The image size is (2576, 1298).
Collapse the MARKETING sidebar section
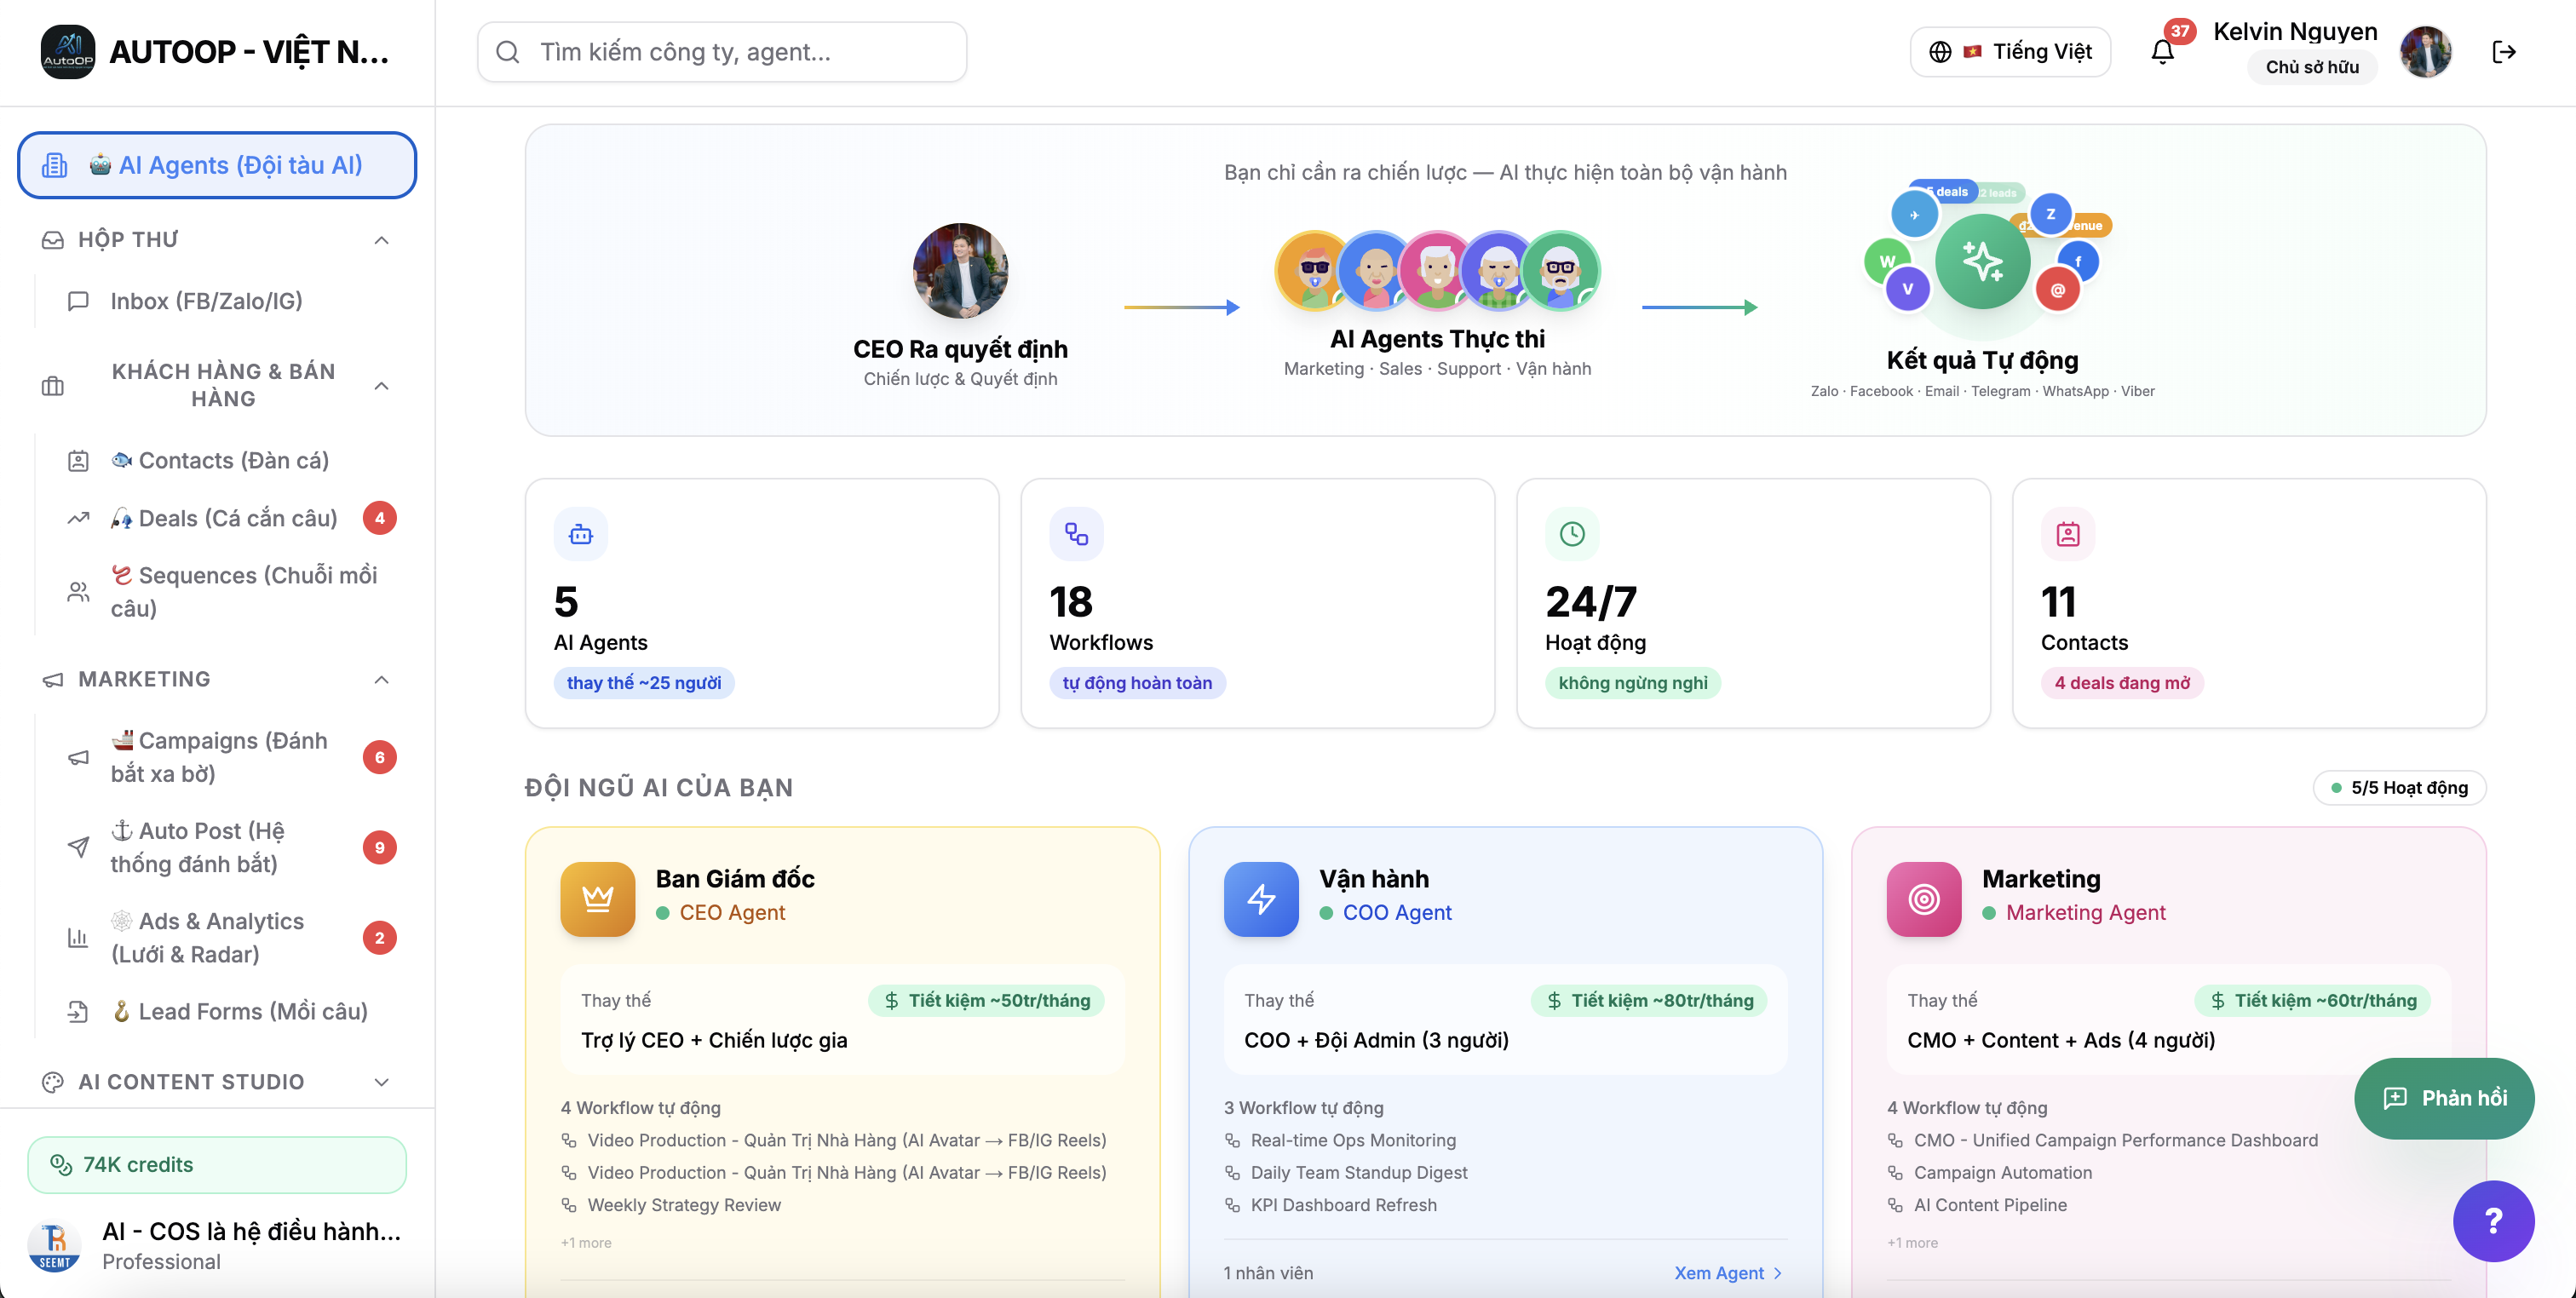click(381, 680)
